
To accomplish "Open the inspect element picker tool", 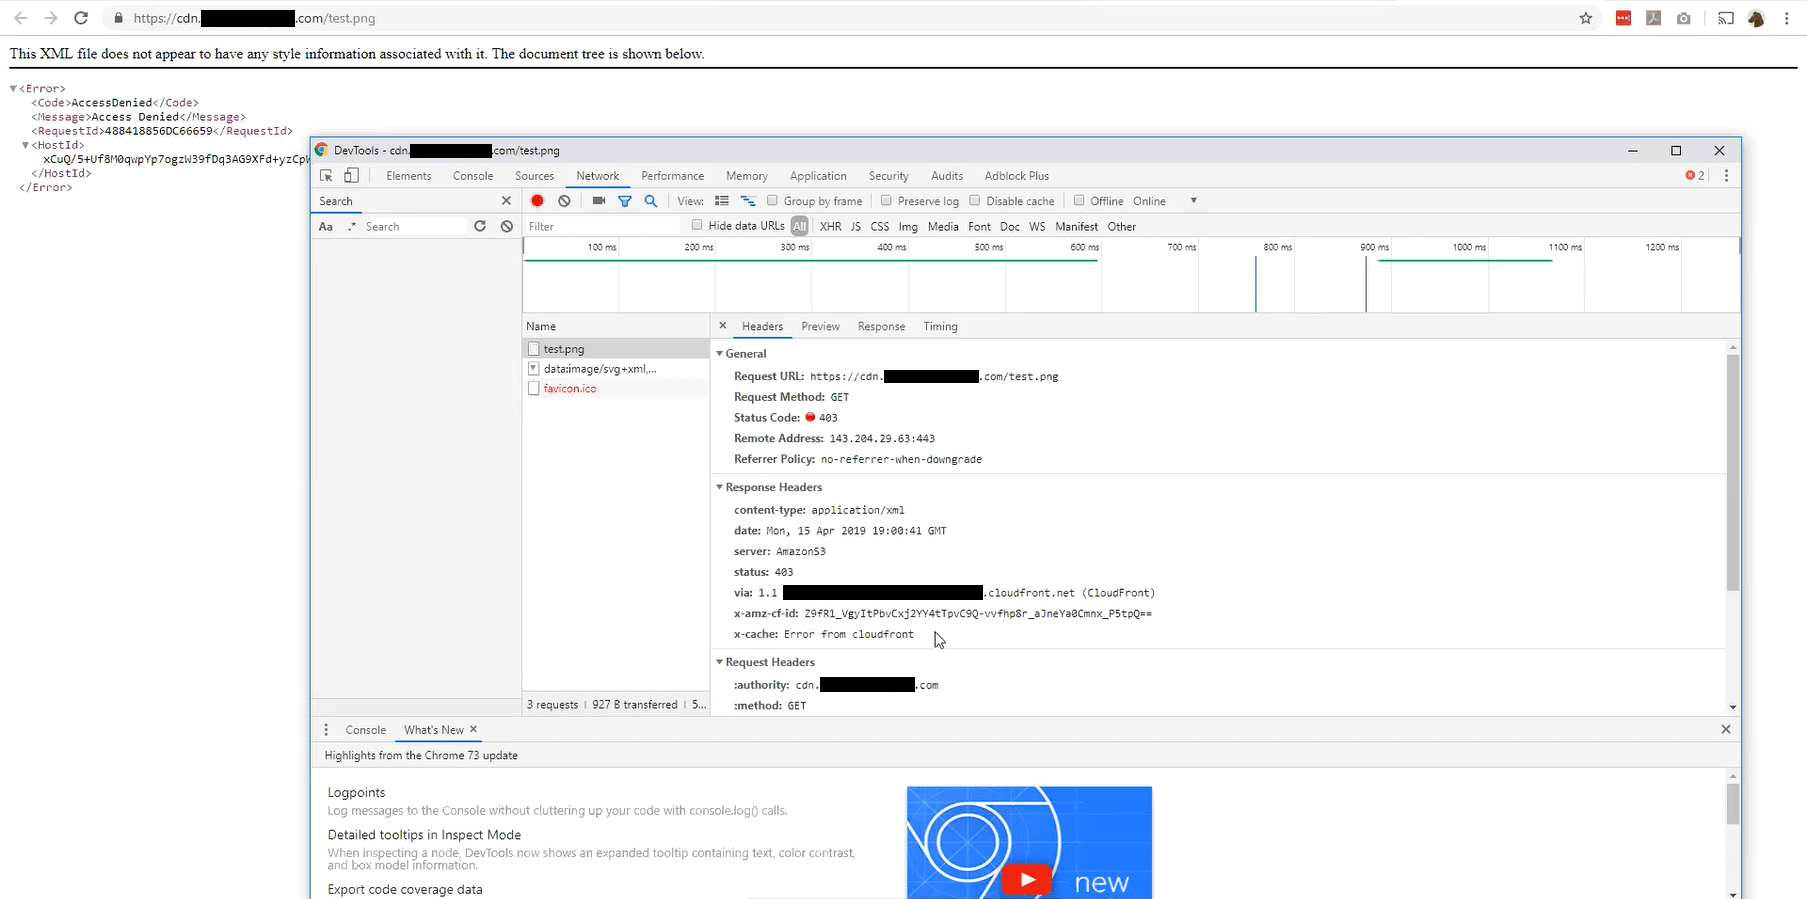I will (x=326, y=176).
